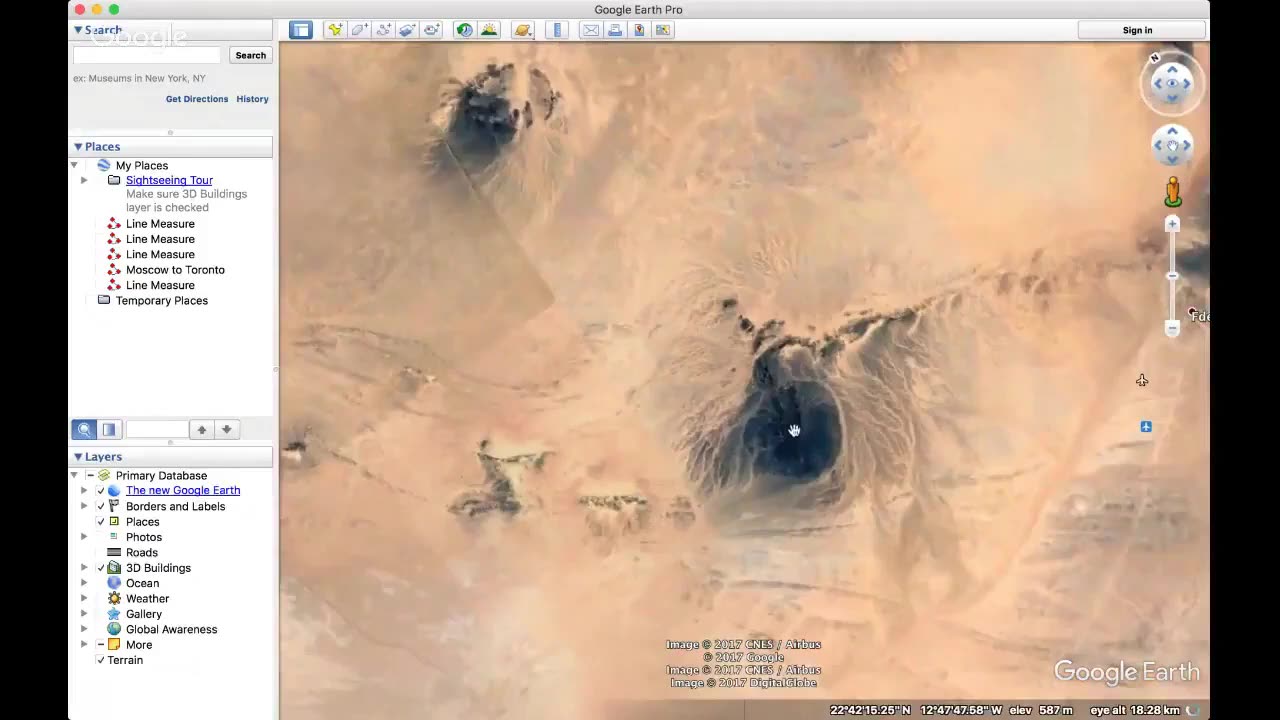
Task: Uncheck The new Google Earth layer
Action: pyautogui.click(x=100, y=491)
